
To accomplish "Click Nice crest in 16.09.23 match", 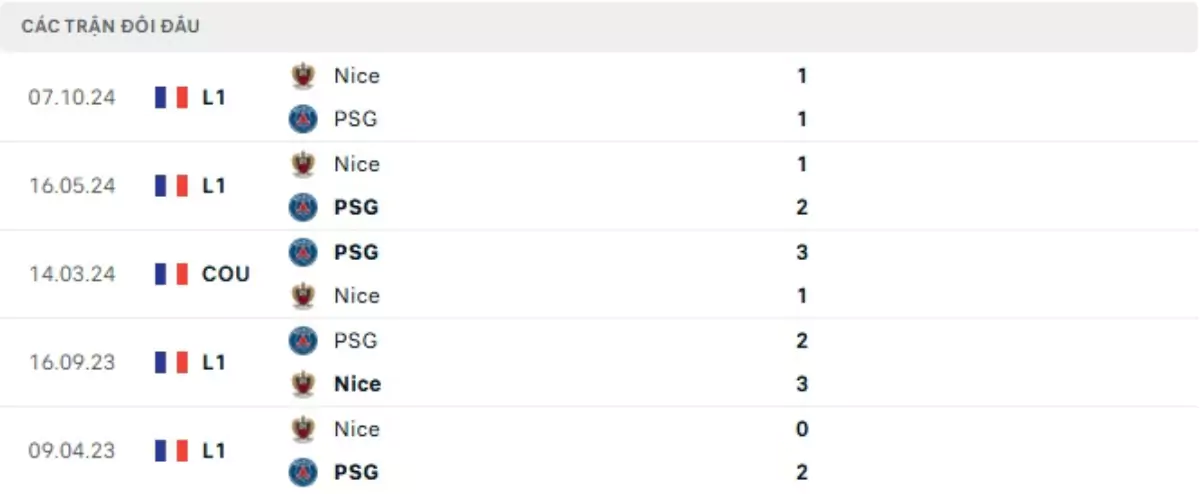I will click(301, 384).
